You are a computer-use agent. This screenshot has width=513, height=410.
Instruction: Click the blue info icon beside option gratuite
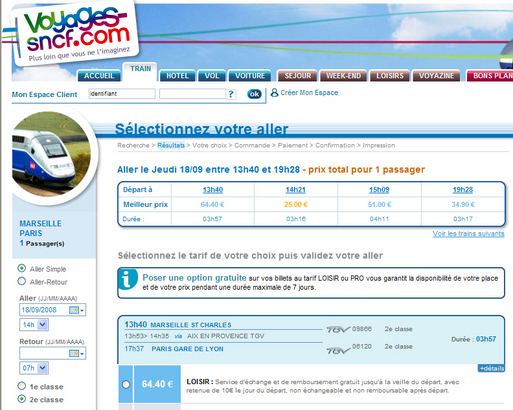coord(128,279)
